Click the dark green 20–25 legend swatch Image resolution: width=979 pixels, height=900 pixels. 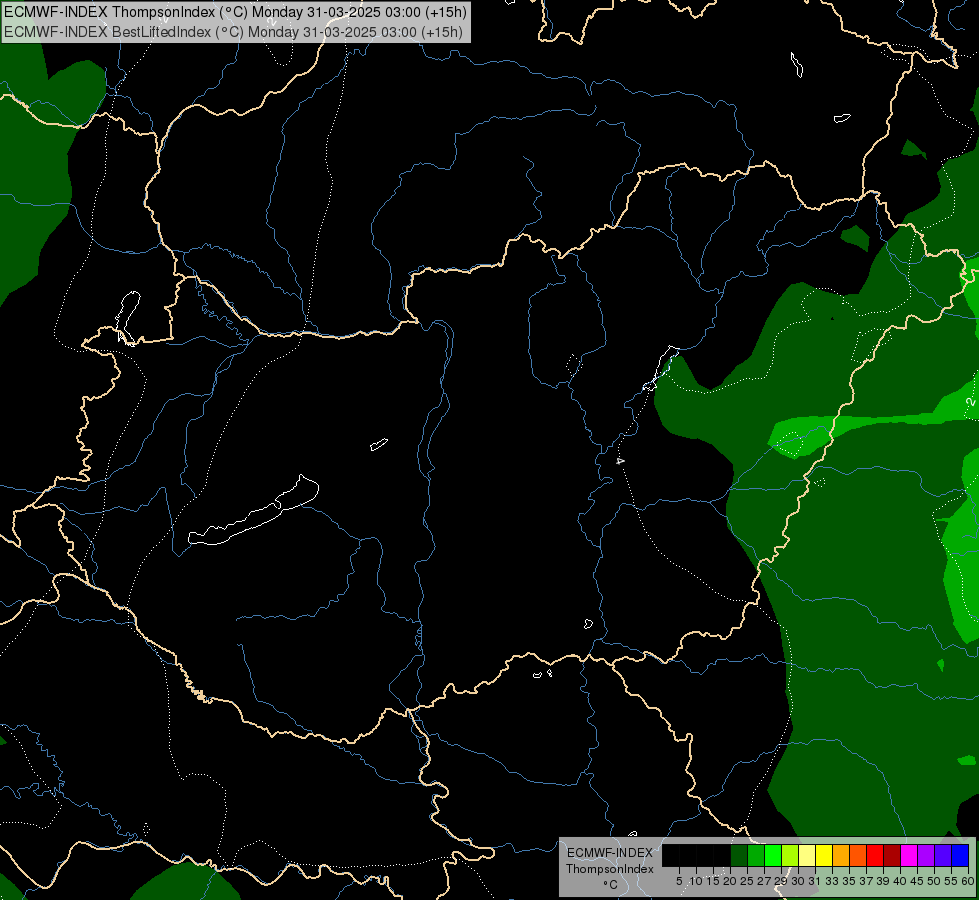click(739, 855)
